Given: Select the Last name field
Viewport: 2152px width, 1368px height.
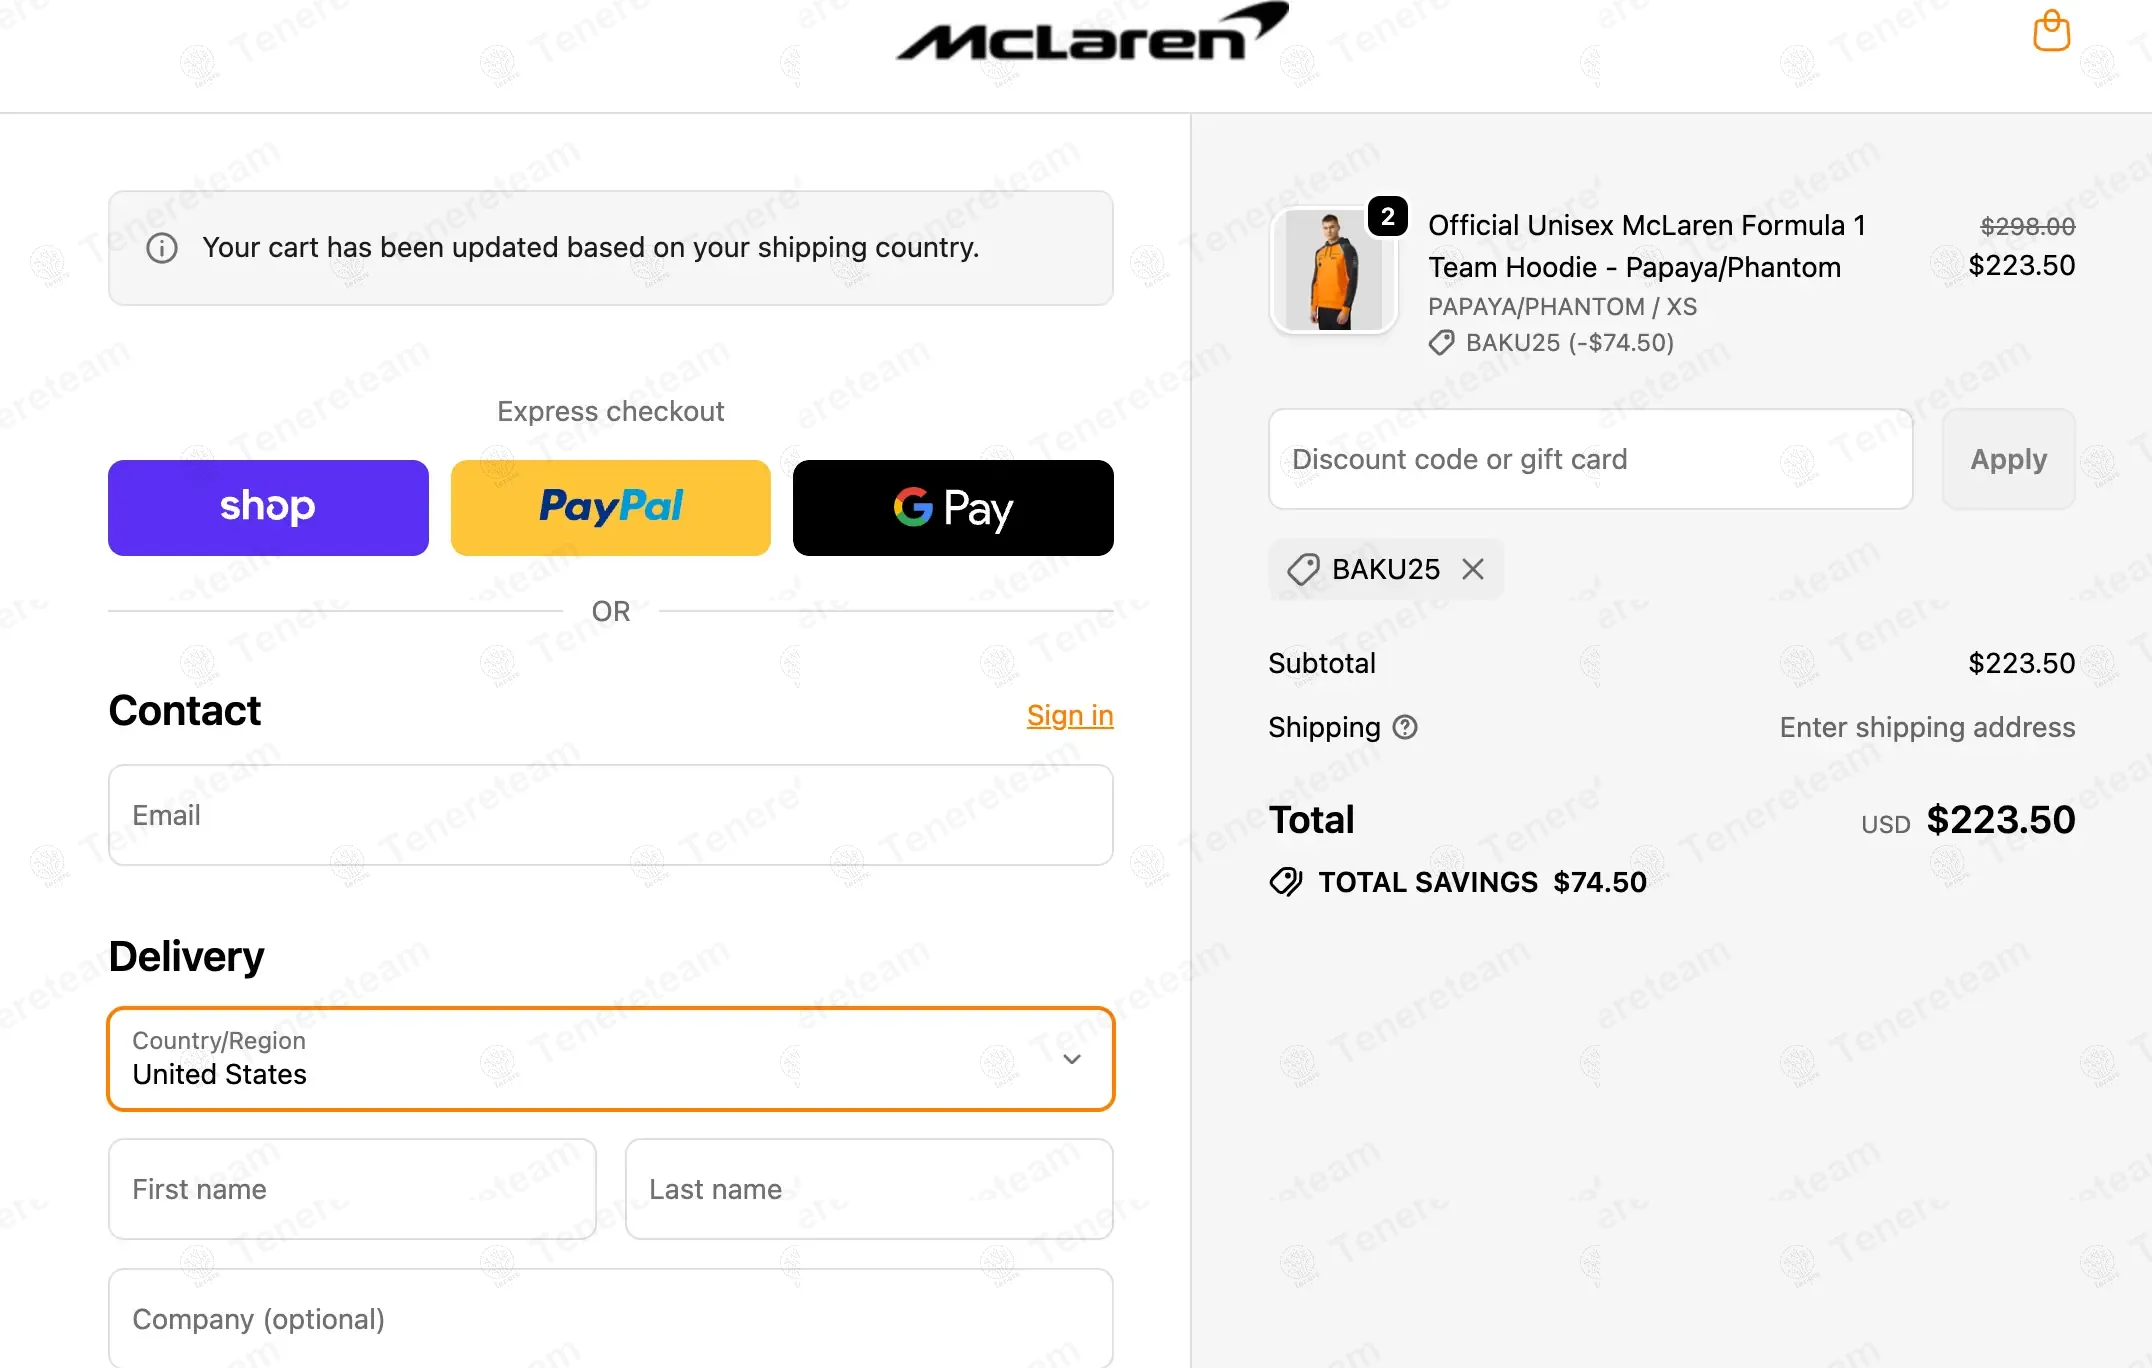Looking at the screenshot, I should coord(869,1189).
